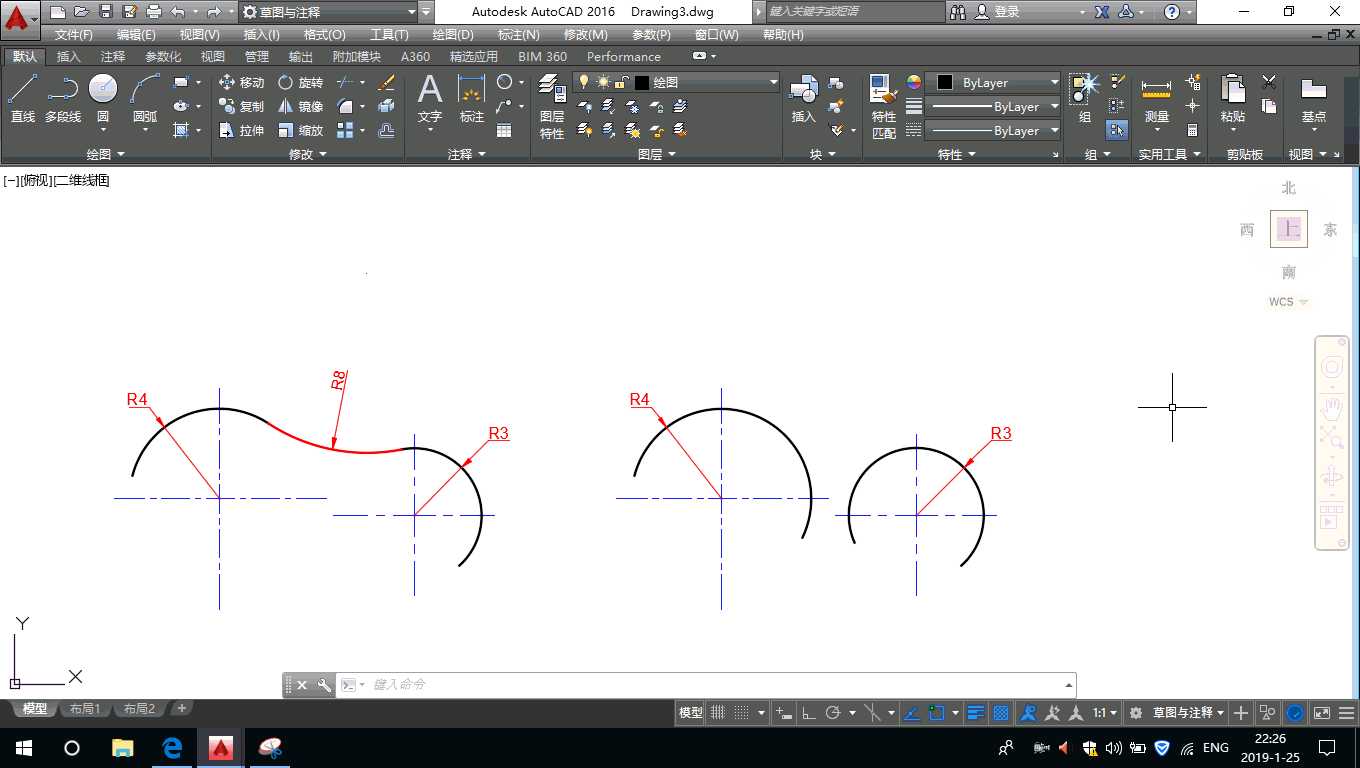This screenshot has height=768, width=1360.
Task: Click the 登录 sign-in button
Action: click(1006, 12)
